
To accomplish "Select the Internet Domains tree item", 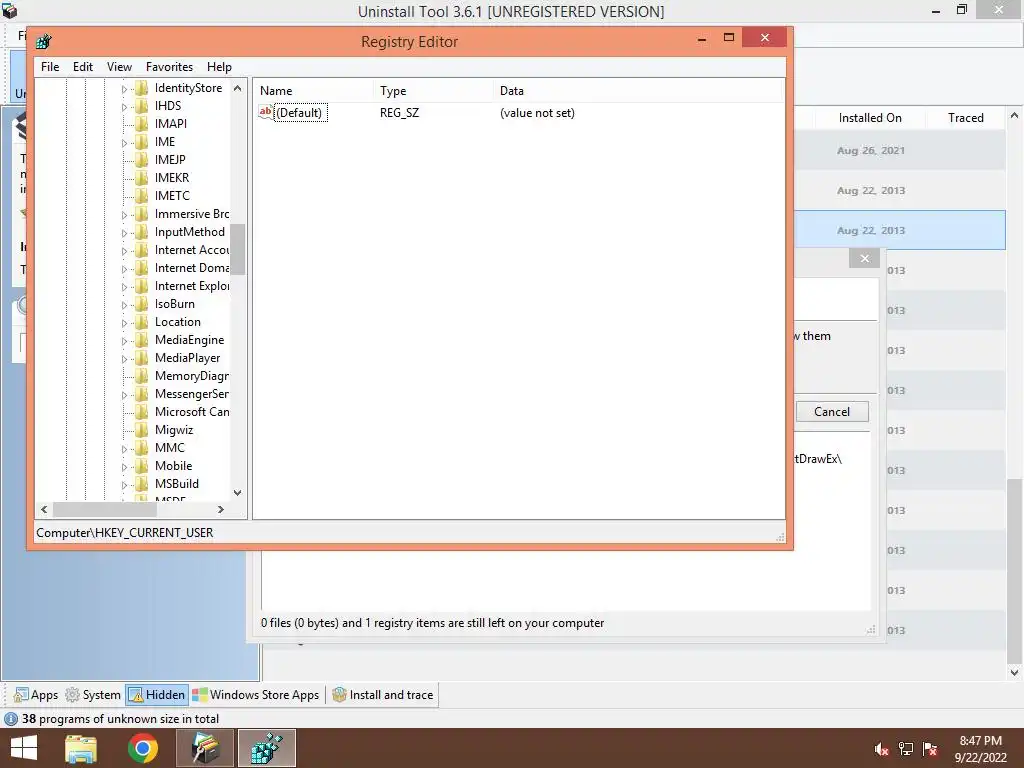I will point(191,268).
